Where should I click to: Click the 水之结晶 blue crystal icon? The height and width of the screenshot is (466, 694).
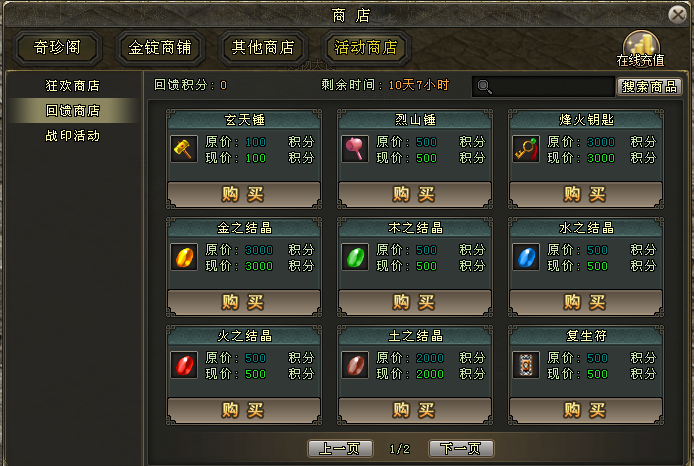coord(526,258)
